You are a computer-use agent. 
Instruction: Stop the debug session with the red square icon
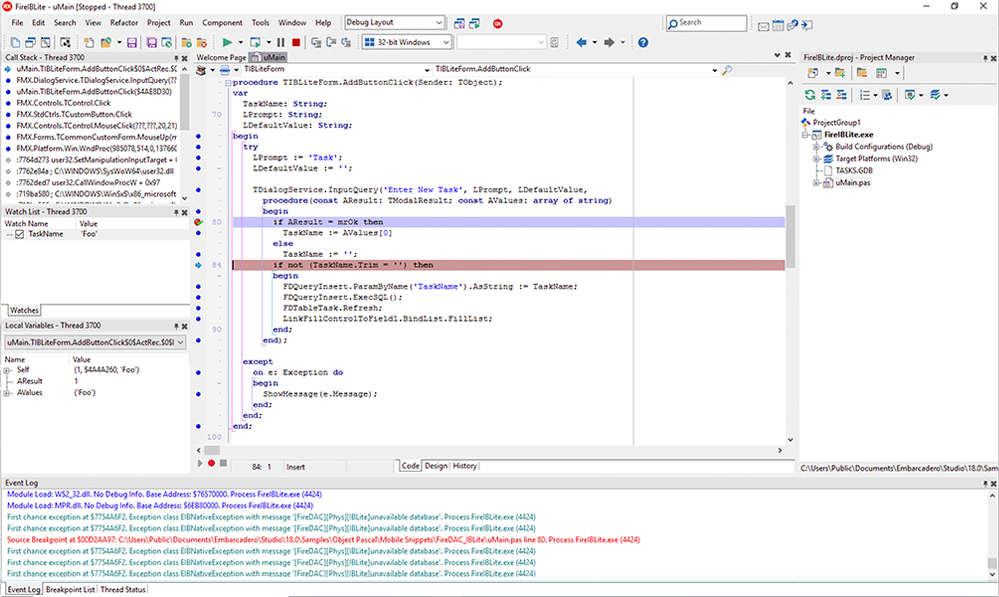point(296,42)
